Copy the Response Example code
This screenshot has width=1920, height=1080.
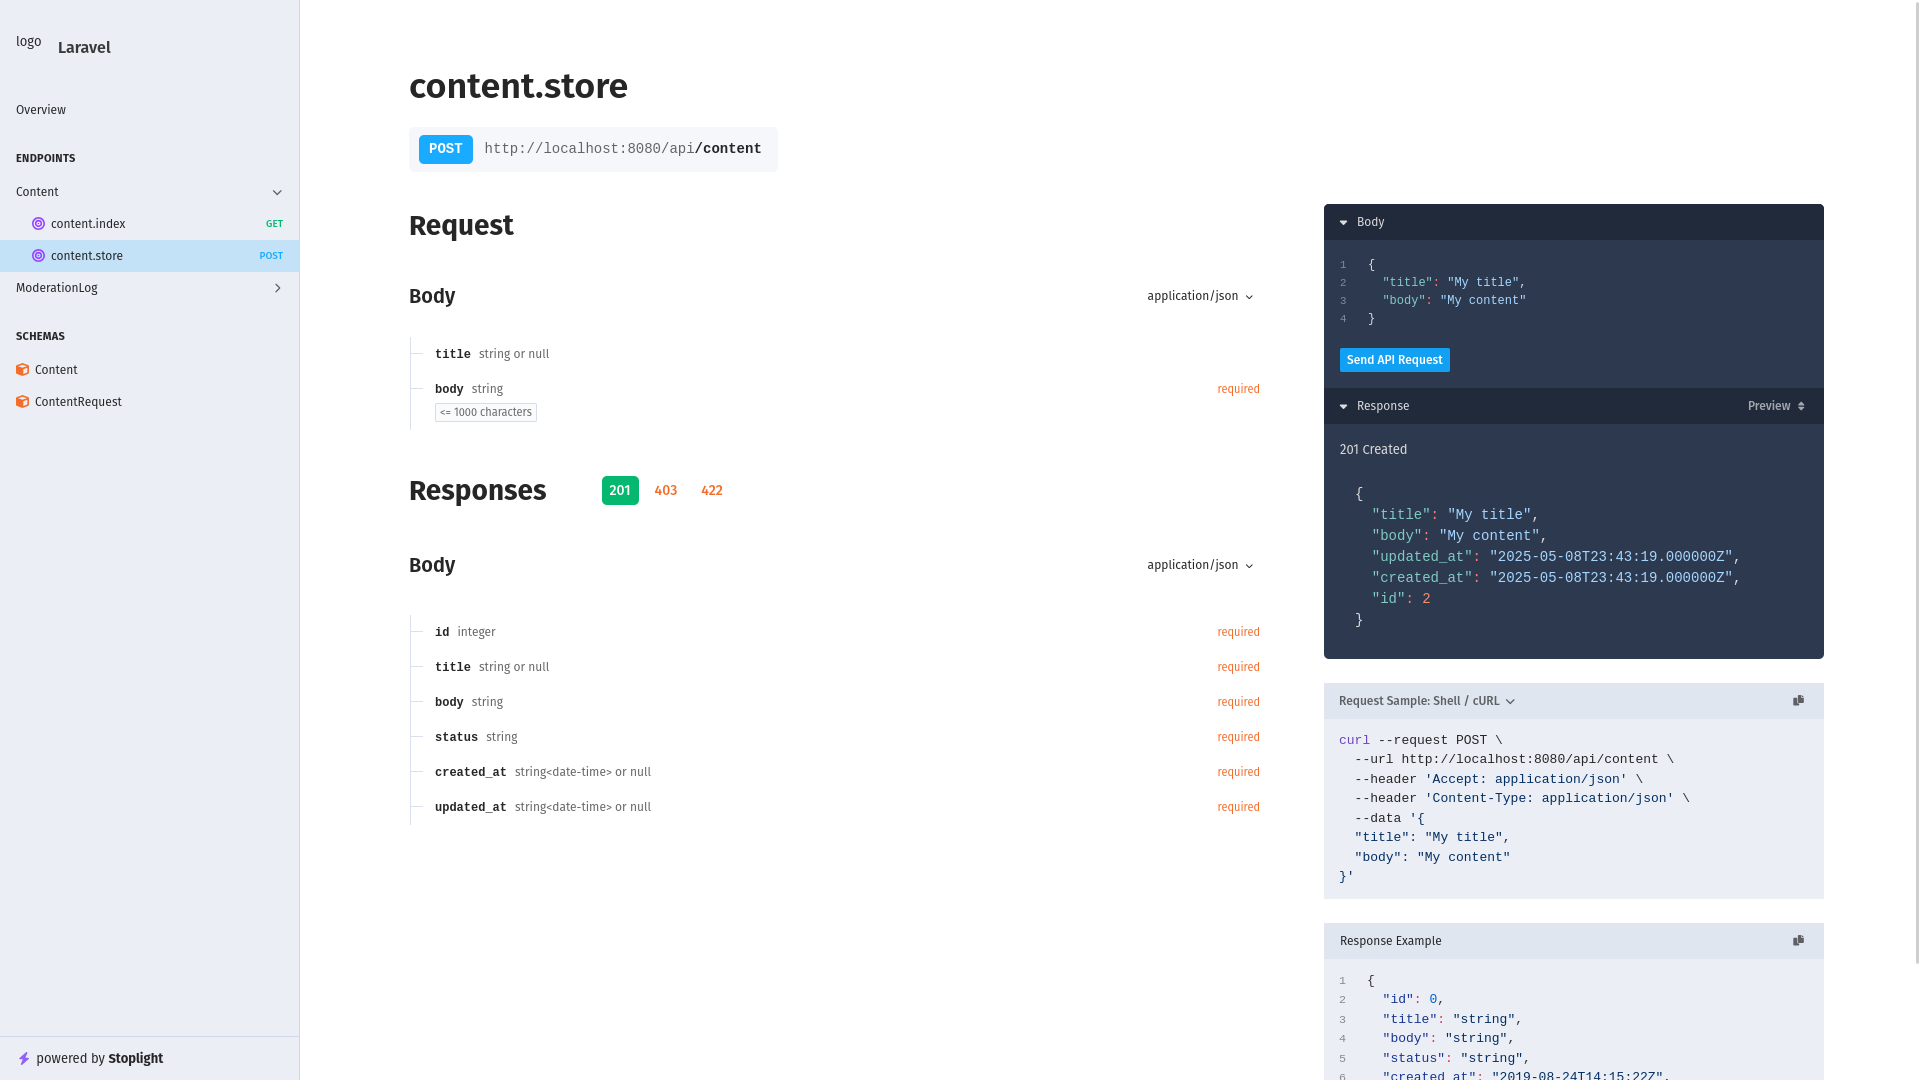coord(1798,941)
